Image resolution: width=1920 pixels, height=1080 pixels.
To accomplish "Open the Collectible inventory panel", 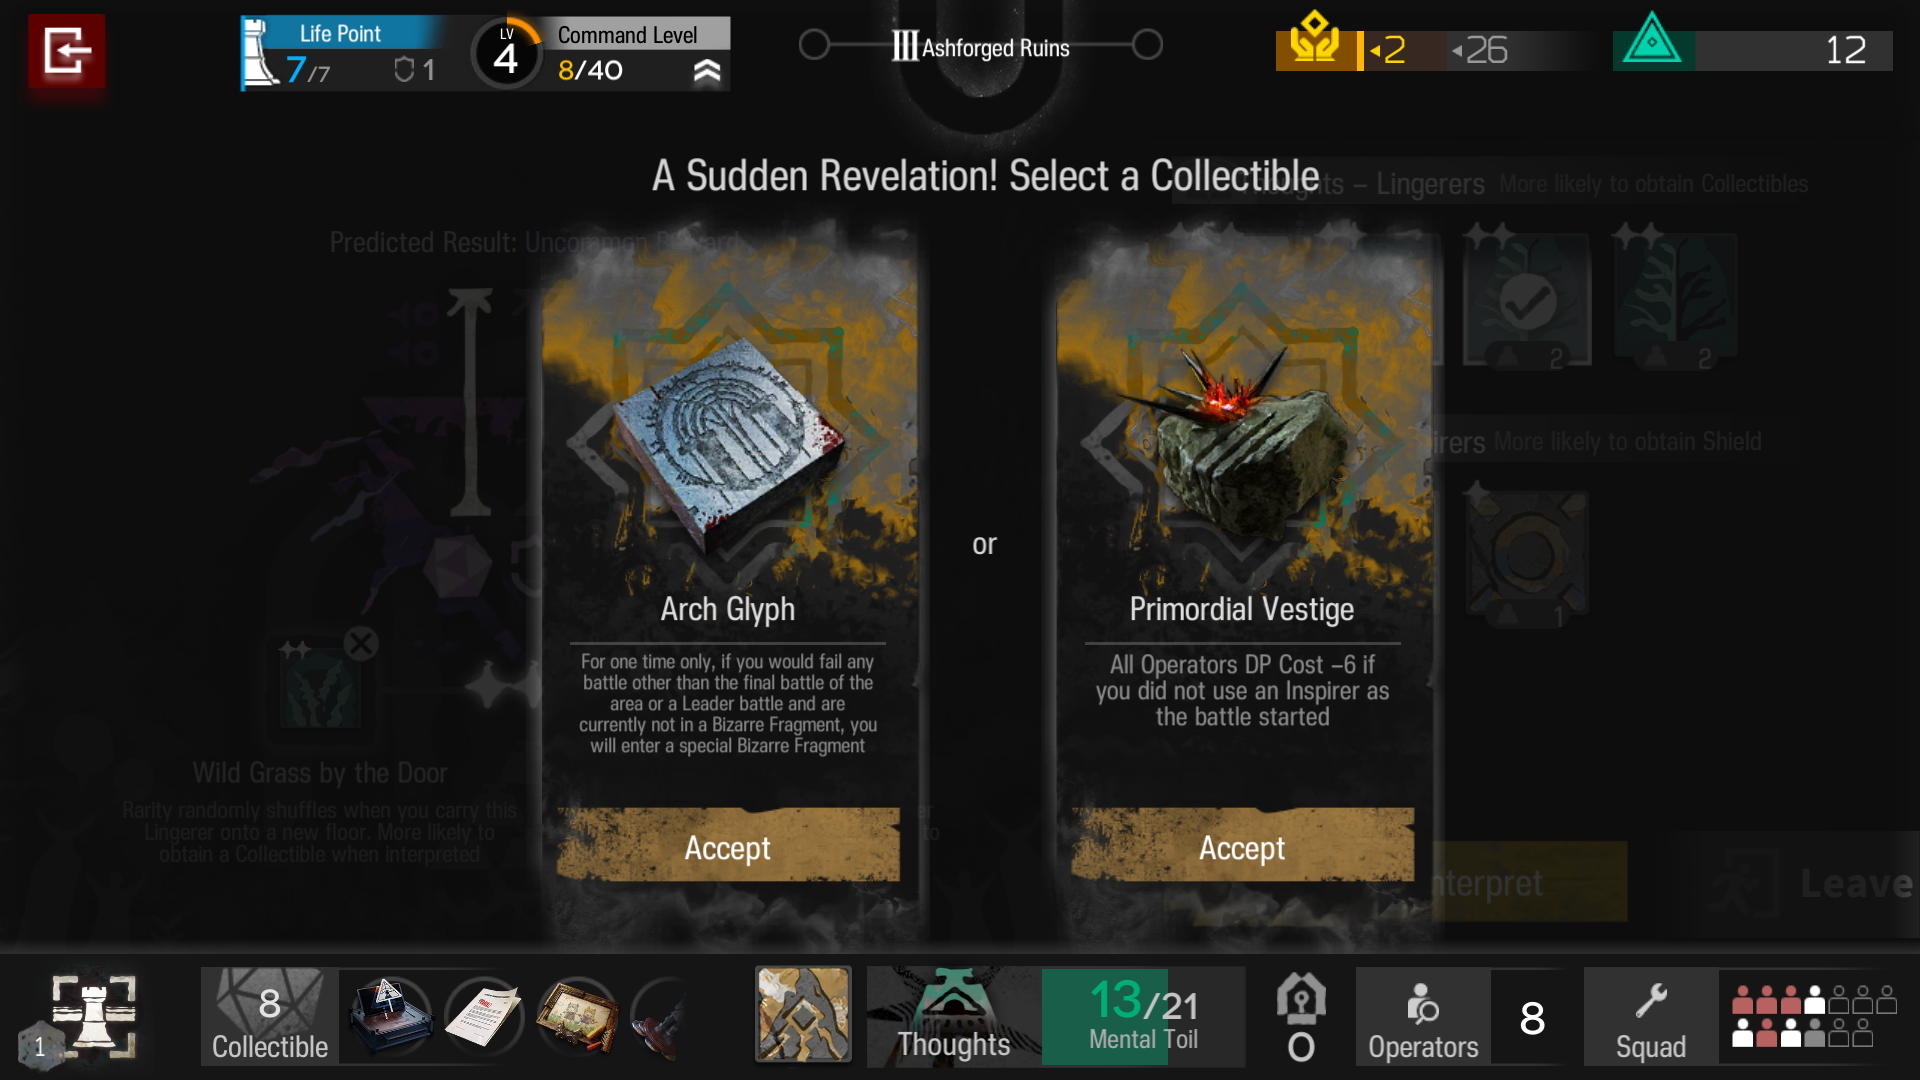I will click(x=270, y=1016).
